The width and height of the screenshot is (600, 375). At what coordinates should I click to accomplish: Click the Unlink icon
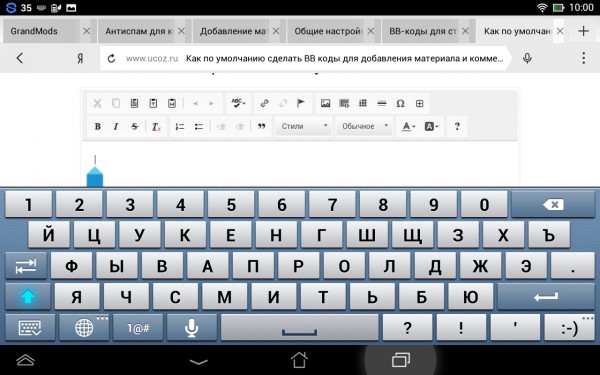(283, 103)
